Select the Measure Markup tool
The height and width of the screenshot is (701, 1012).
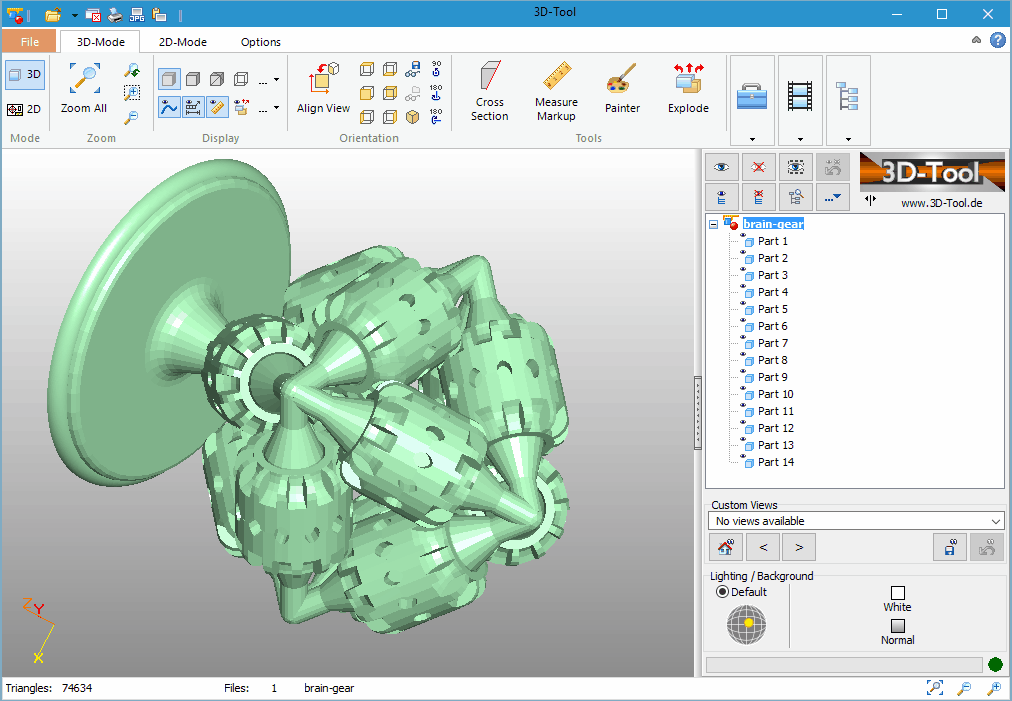pos(556,91)
